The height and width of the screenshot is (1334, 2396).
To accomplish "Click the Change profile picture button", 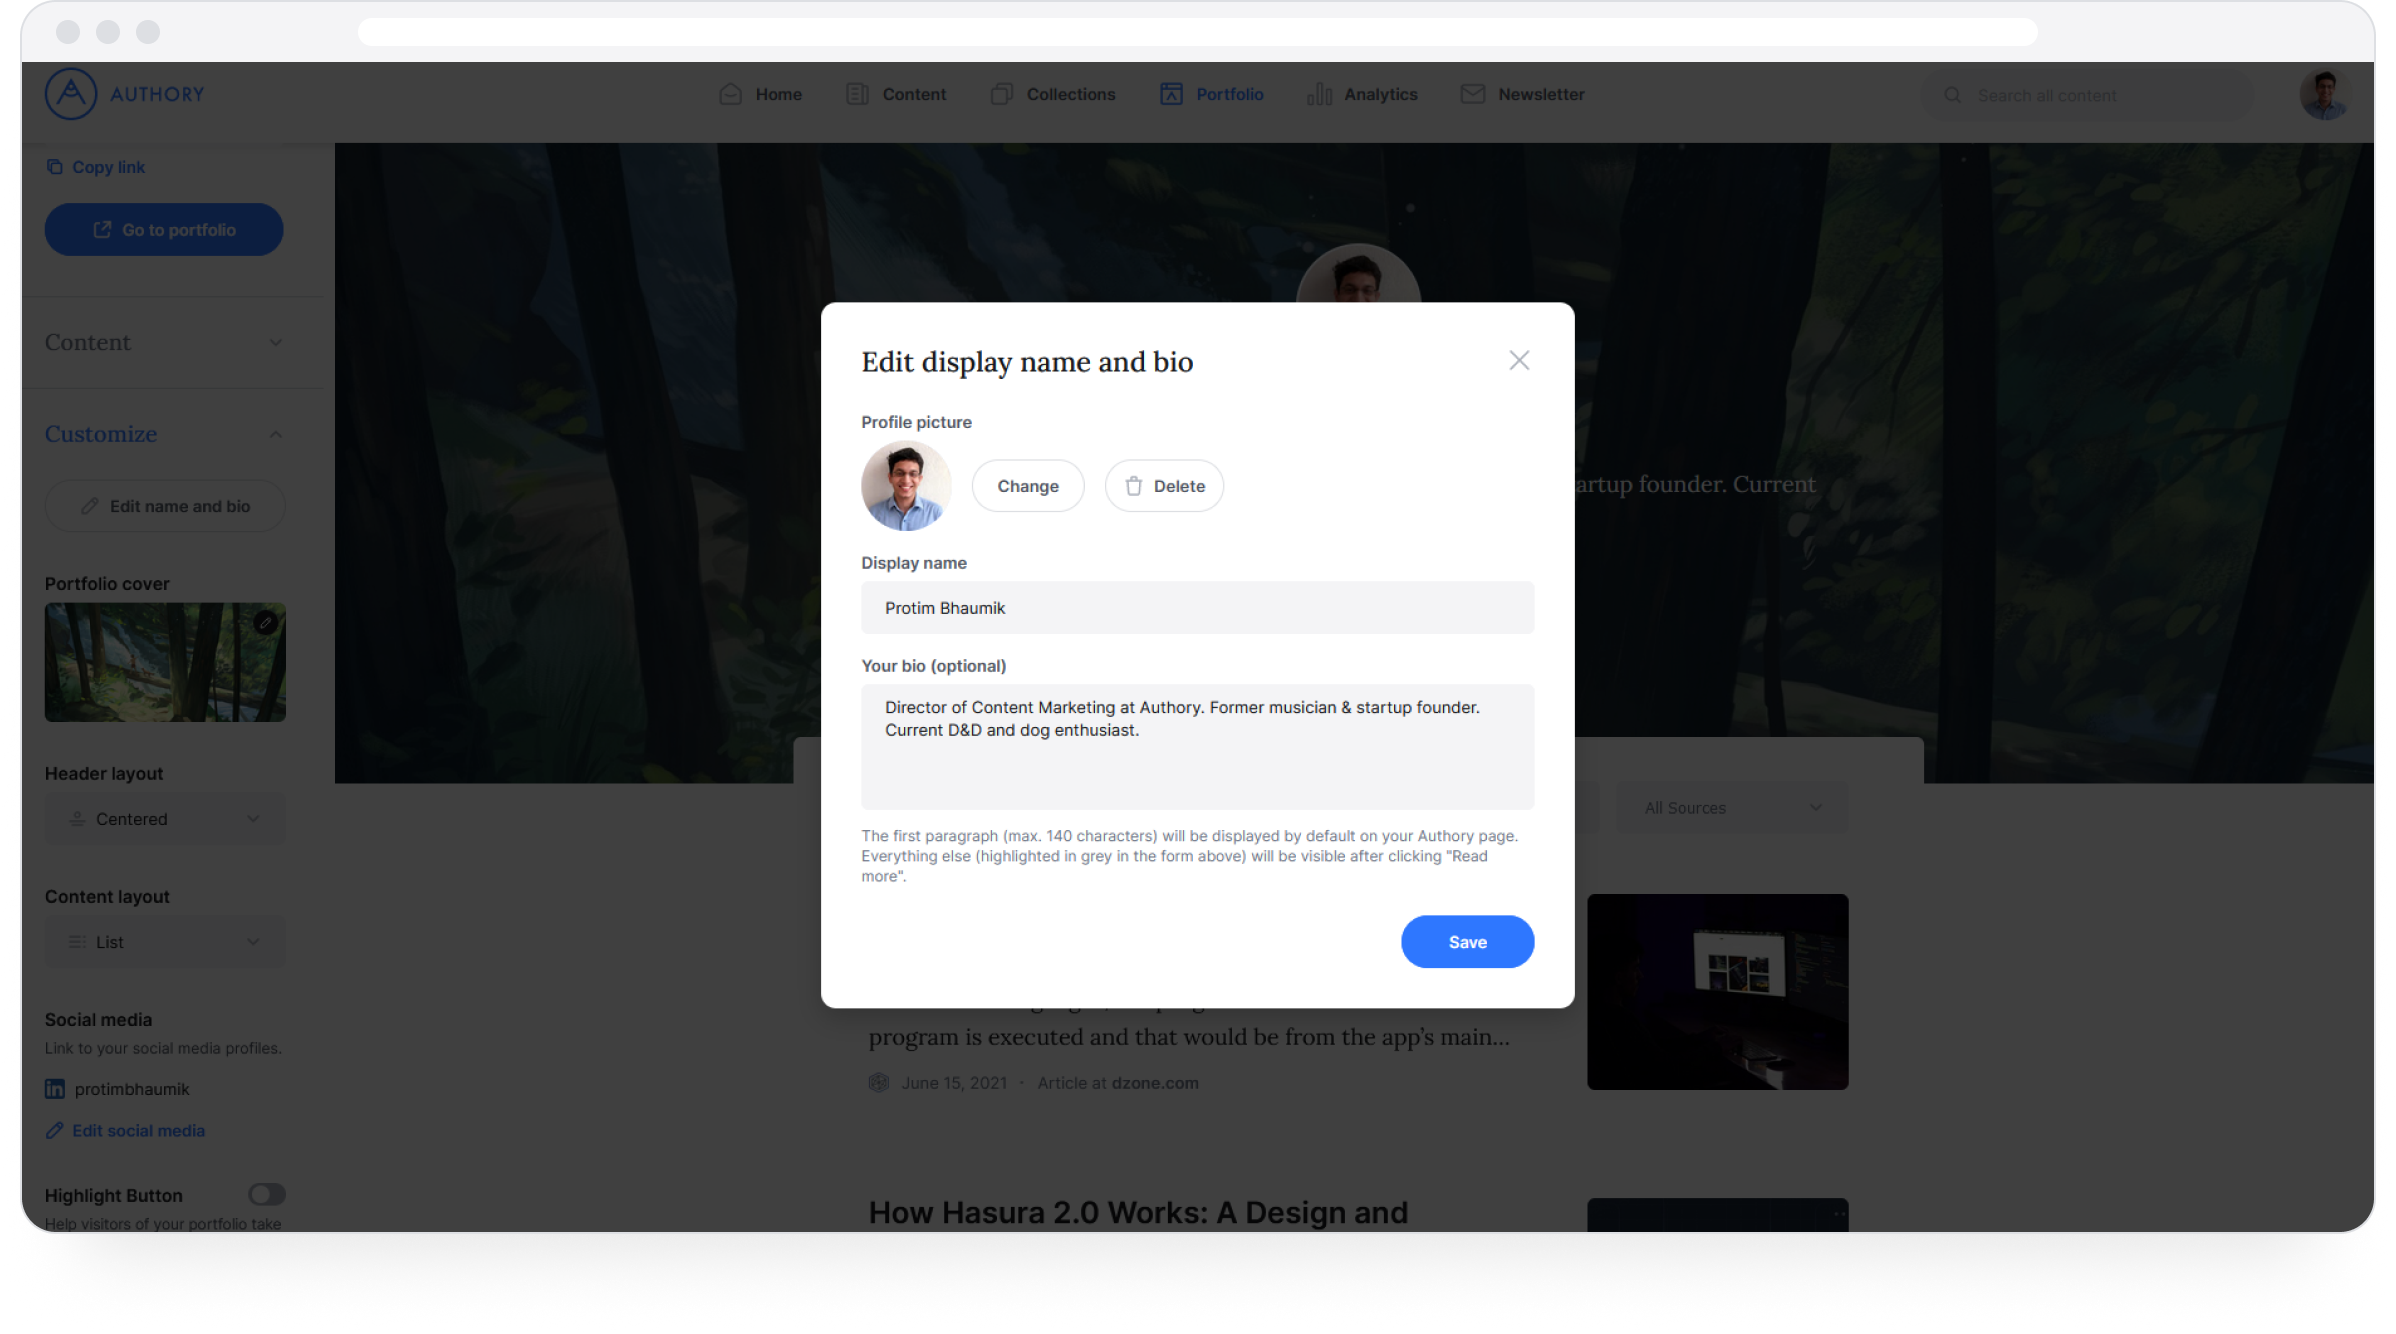I will [1027, 486].
